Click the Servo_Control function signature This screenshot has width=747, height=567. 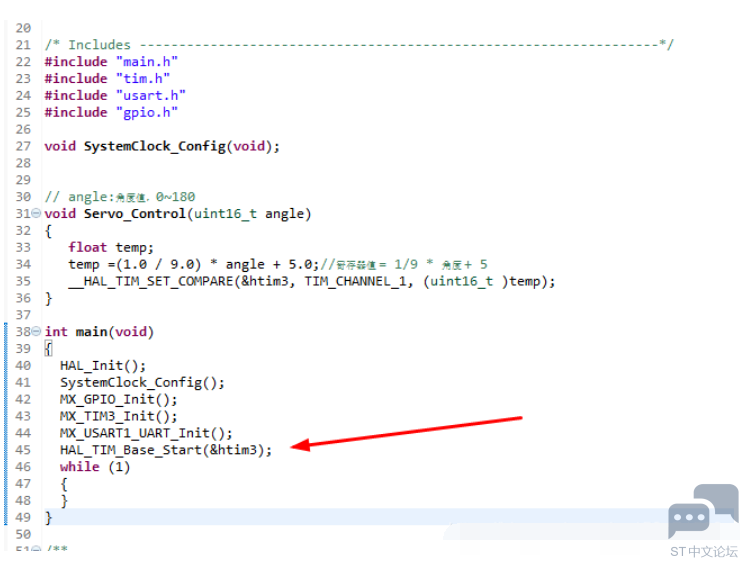pyautogui.click(x=178, y=214)
